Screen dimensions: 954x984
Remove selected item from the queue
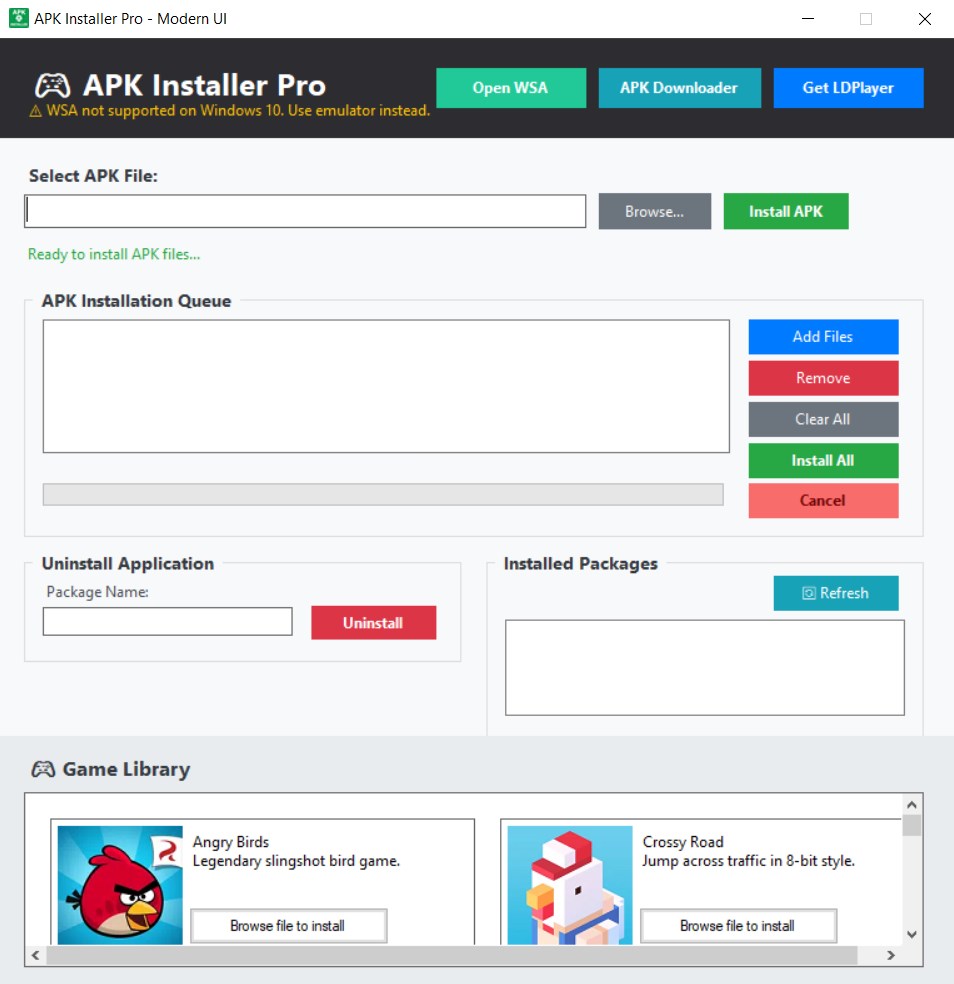tap(823, 378)
